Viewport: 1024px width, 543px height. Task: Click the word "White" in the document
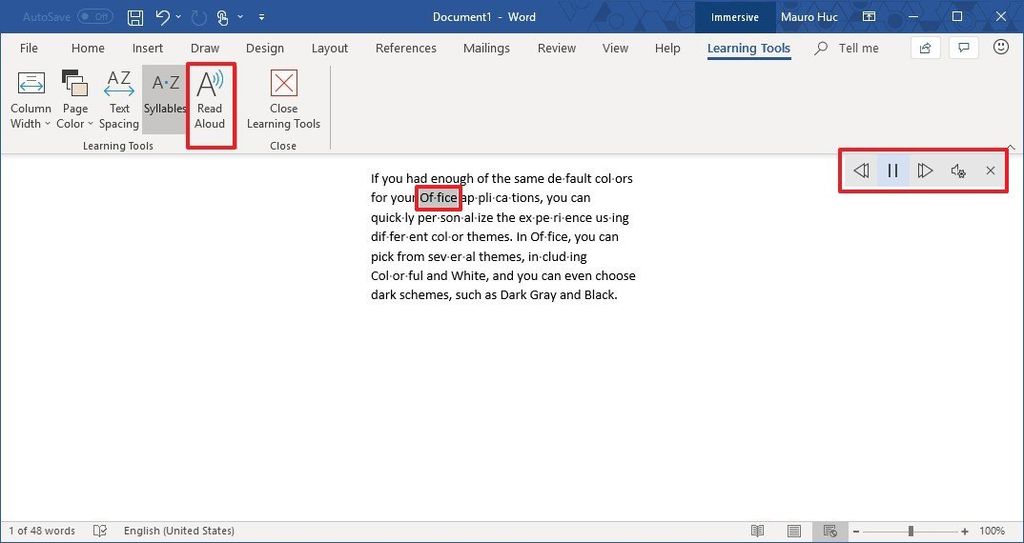467,276
